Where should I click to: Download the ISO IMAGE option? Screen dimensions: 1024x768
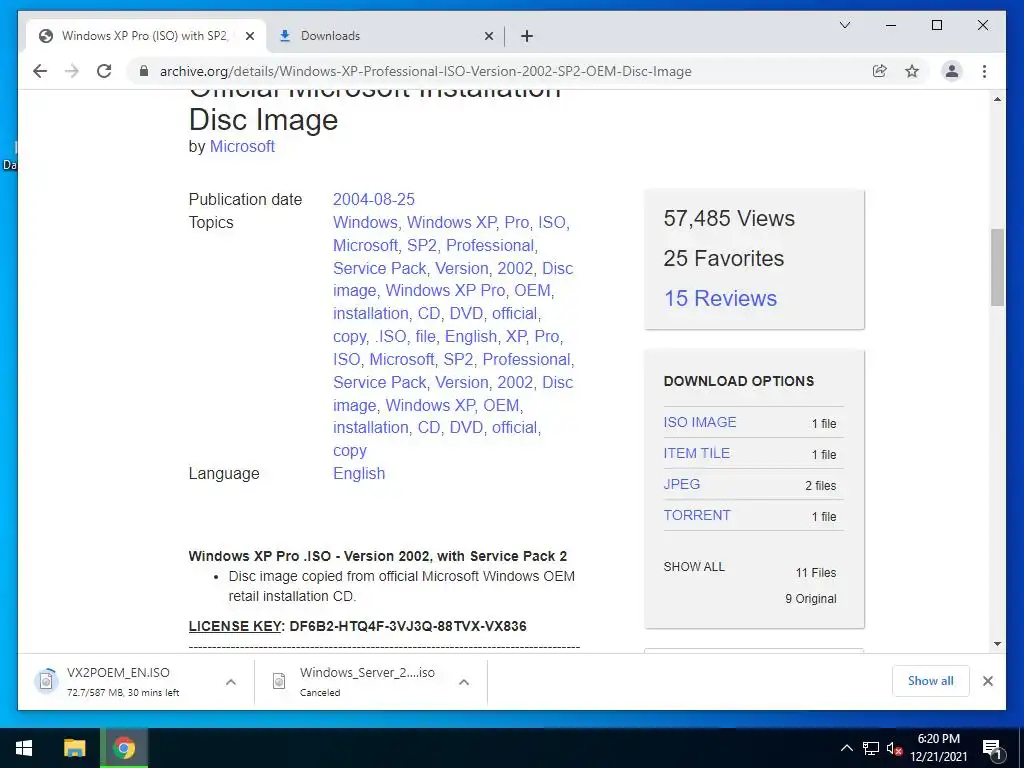(x=699, y=423)
